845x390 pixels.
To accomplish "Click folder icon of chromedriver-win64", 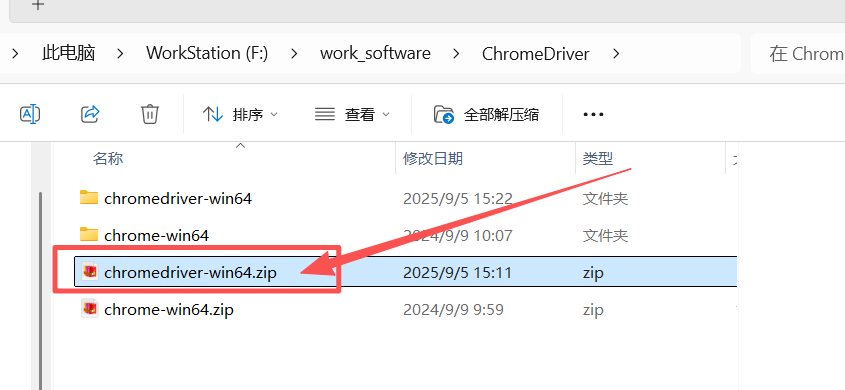I will click(x=89, y=198).
